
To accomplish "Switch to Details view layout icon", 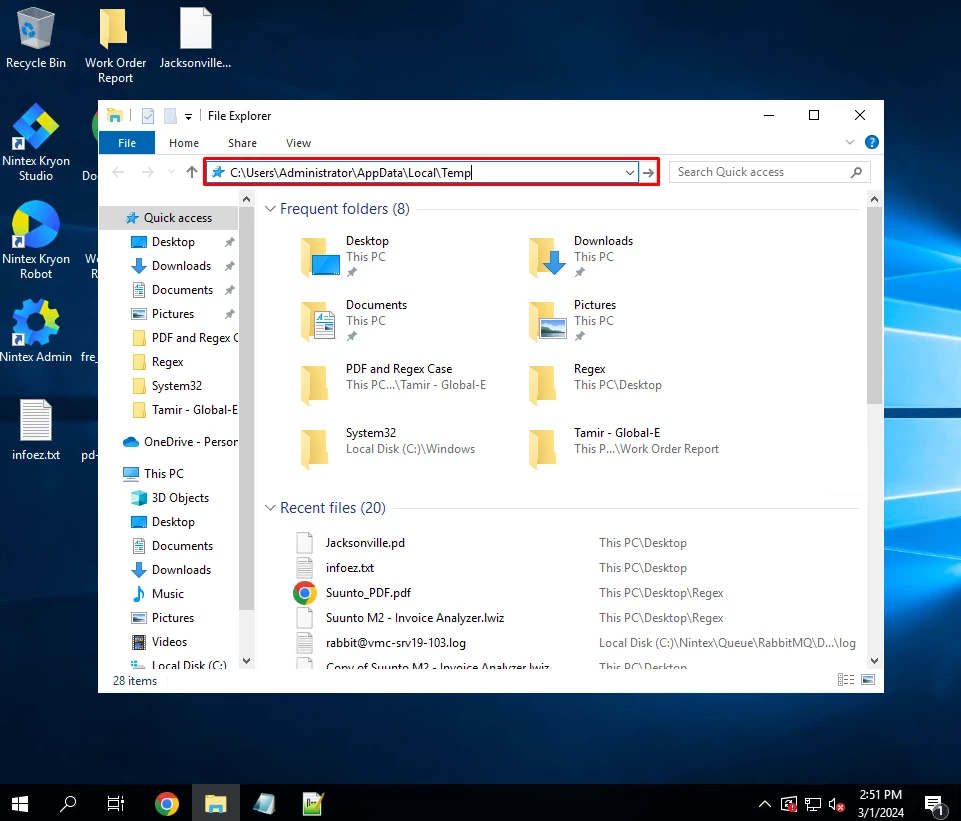I will point(846,679).
